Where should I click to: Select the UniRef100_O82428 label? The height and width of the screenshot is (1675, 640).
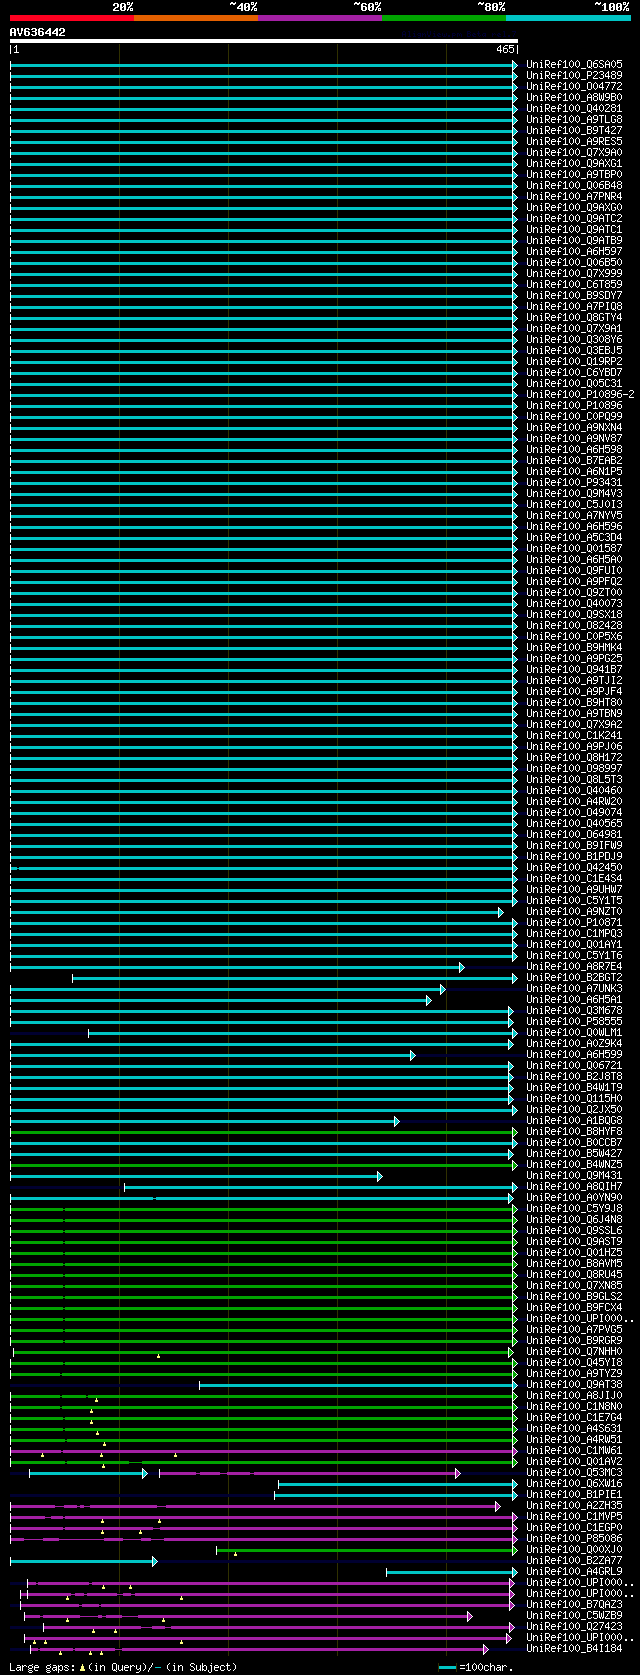tap(574, 625)
